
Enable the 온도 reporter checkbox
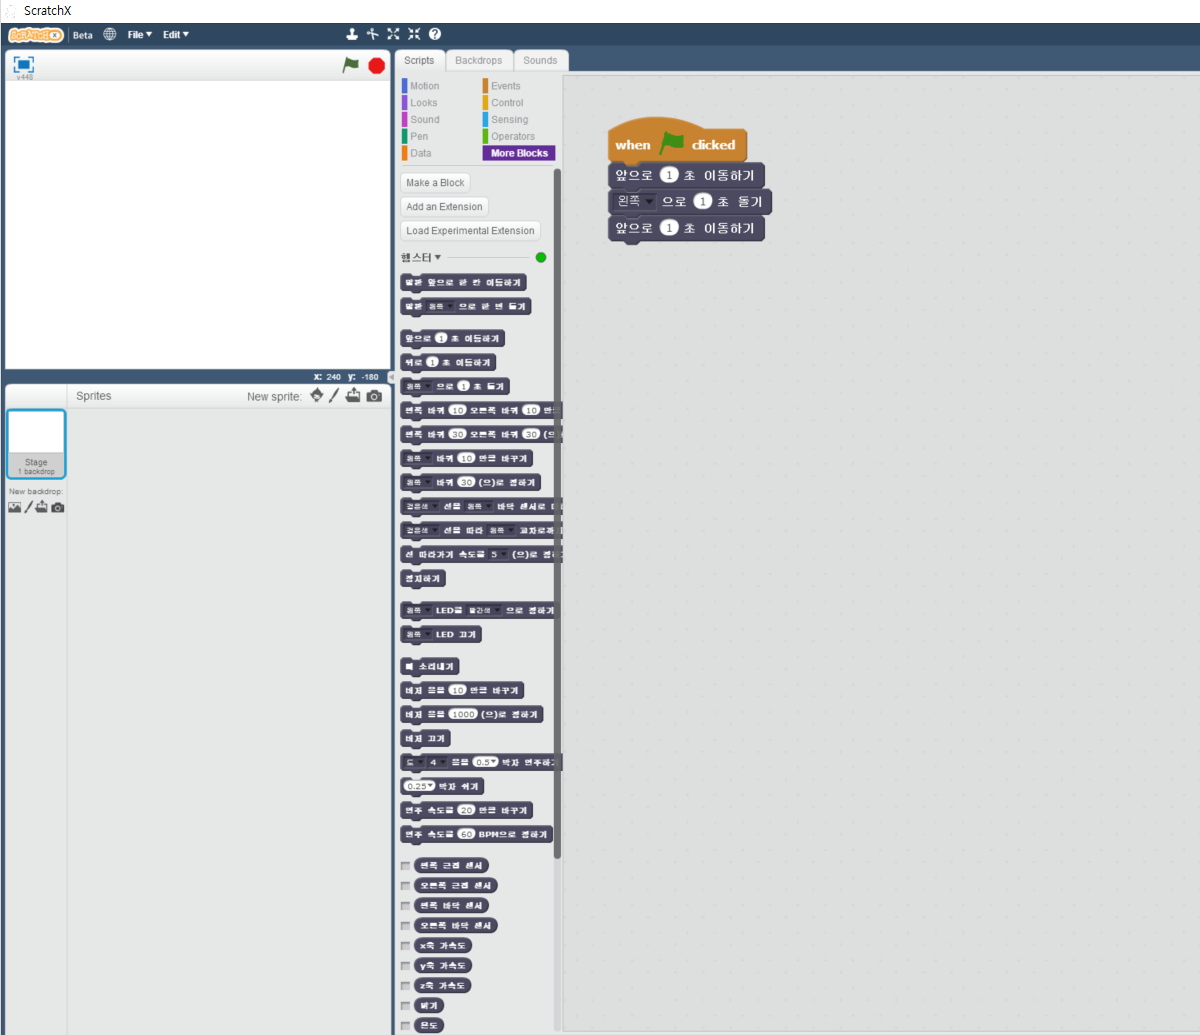click(405, 1026)
